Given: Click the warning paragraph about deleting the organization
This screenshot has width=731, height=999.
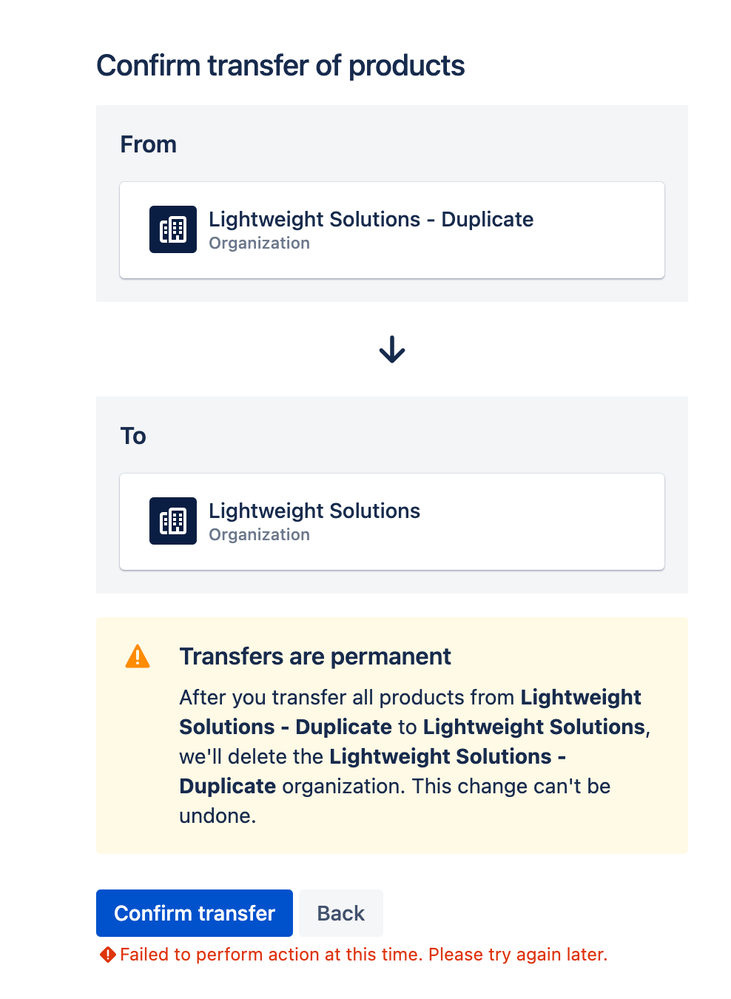Looking at the screenshot, I should (x=414, y=756).
